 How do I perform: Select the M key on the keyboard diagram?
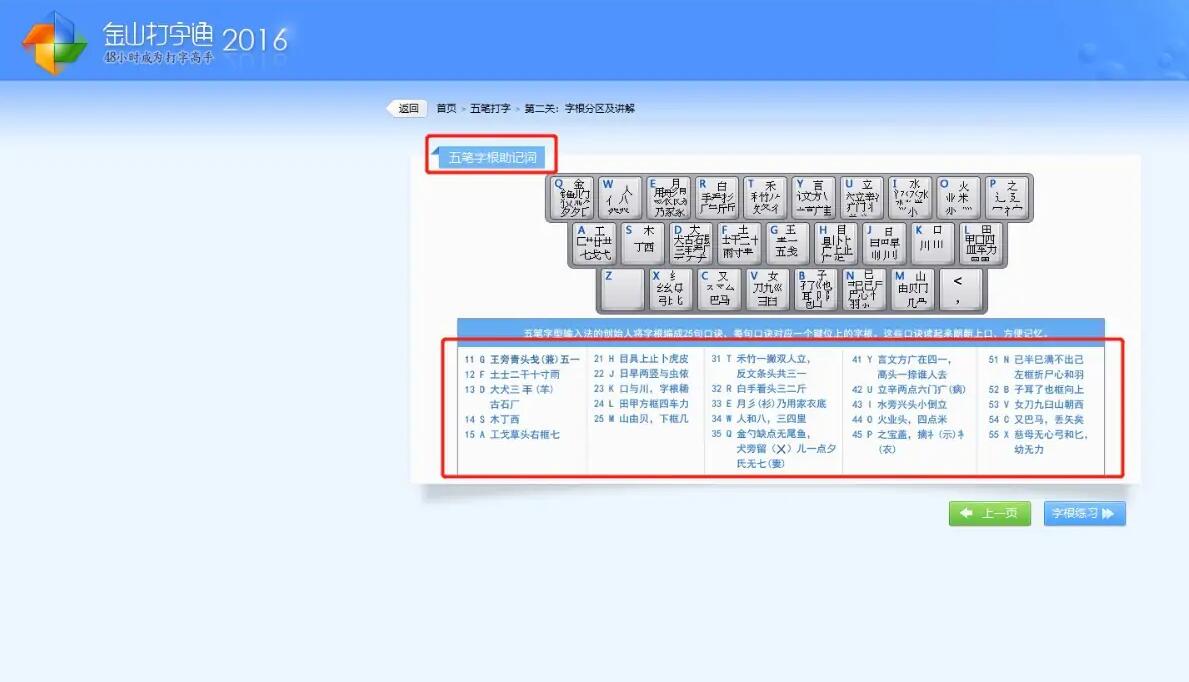pos(913,289)
